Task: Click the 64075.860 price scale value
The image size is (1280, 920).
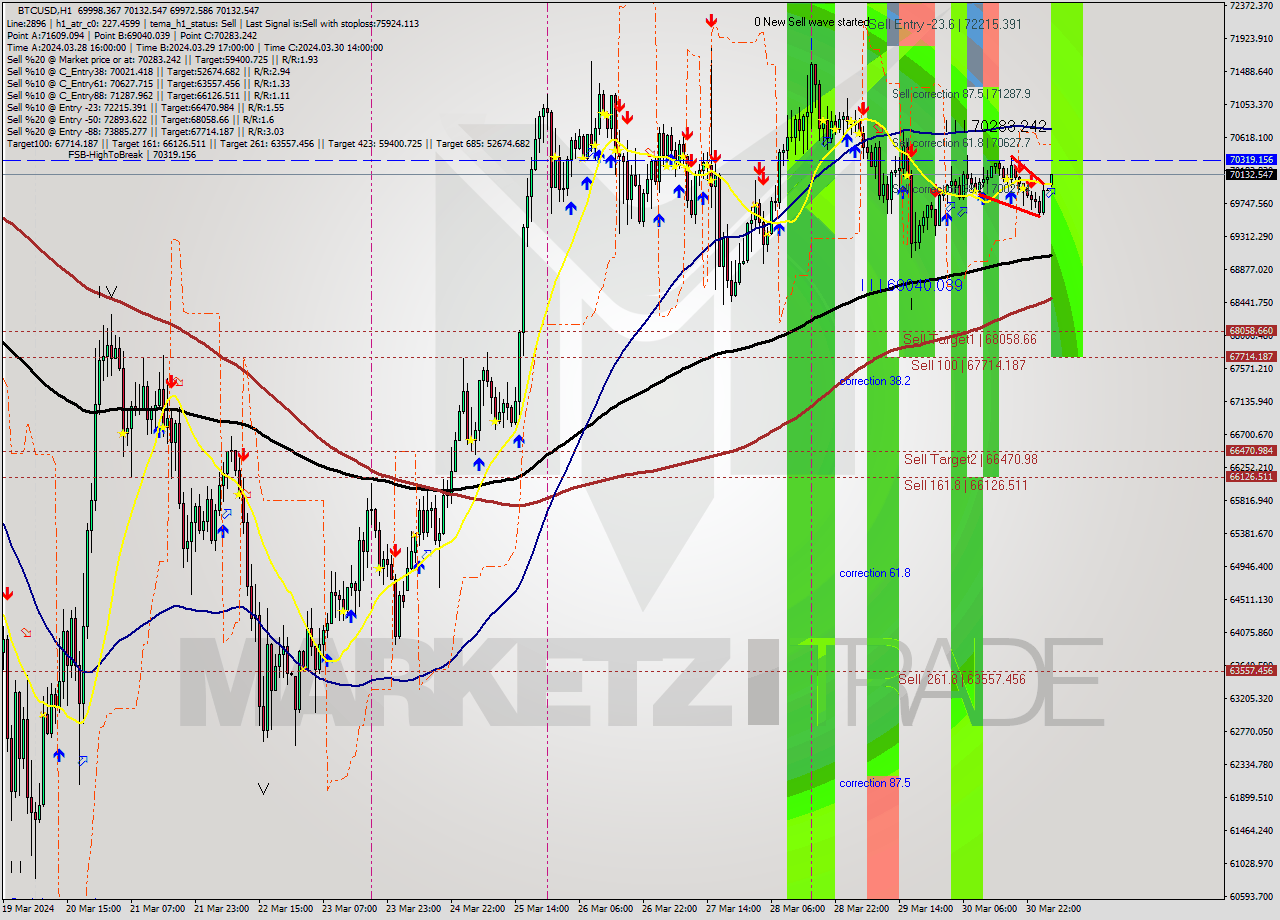Action: [x=1251, y=633]
